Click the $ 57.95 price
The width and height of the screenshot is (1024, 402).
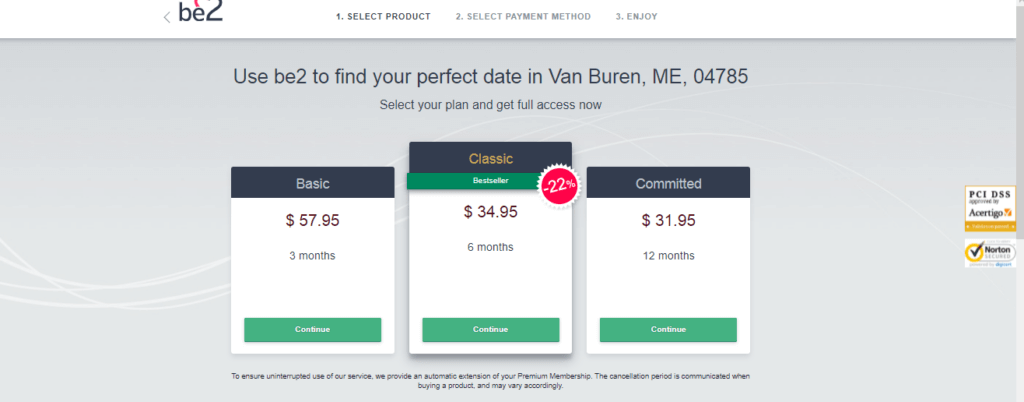tap(312, 221)
